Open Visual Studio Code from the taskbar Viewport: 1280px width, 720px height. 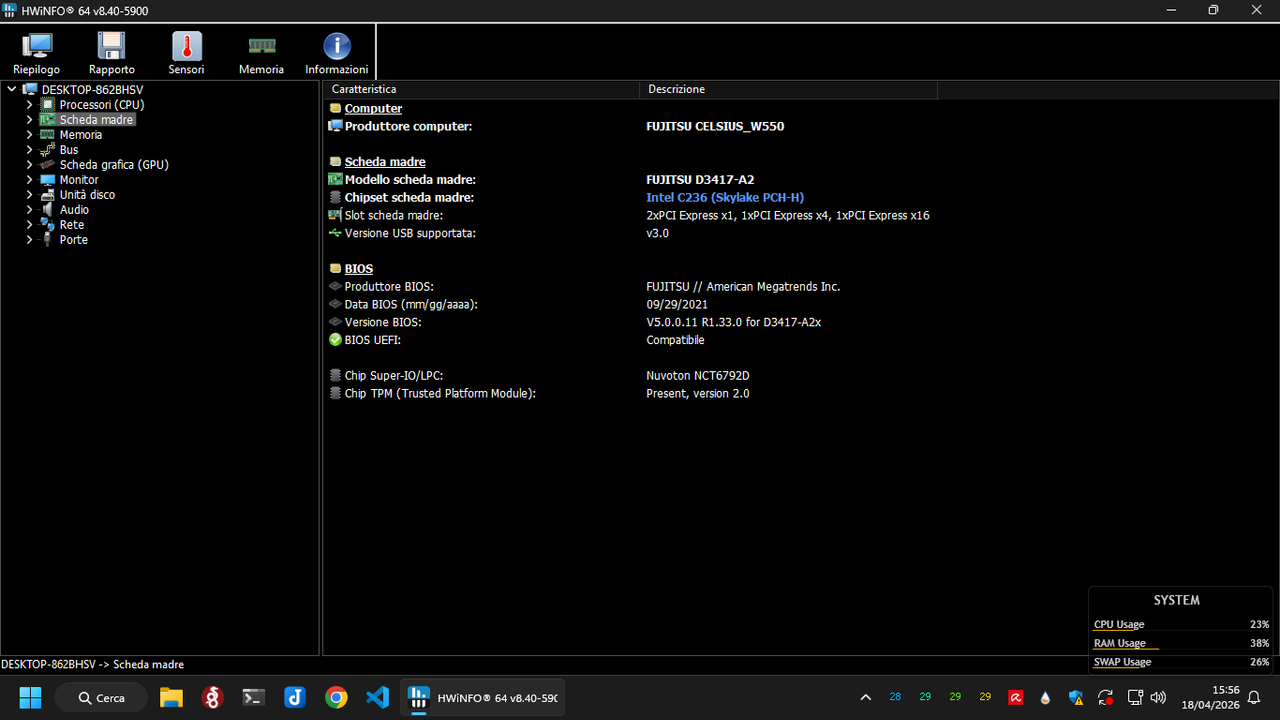pos(377,697)
